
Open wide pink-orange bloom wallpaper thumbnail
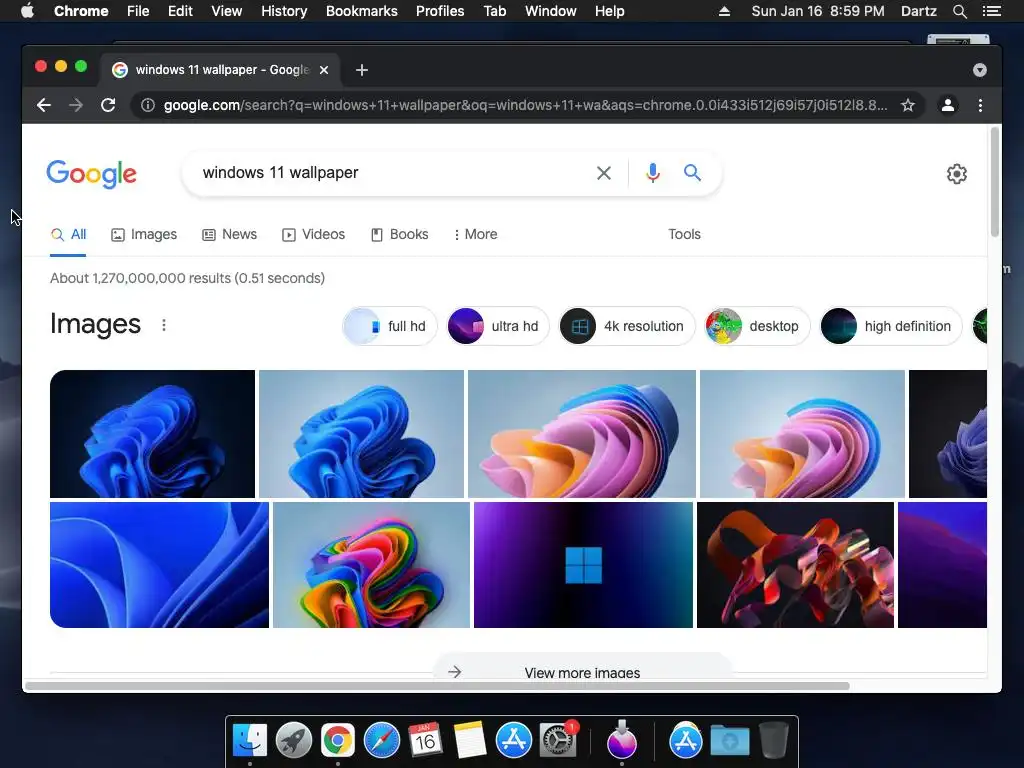click(x=582, y=434)
